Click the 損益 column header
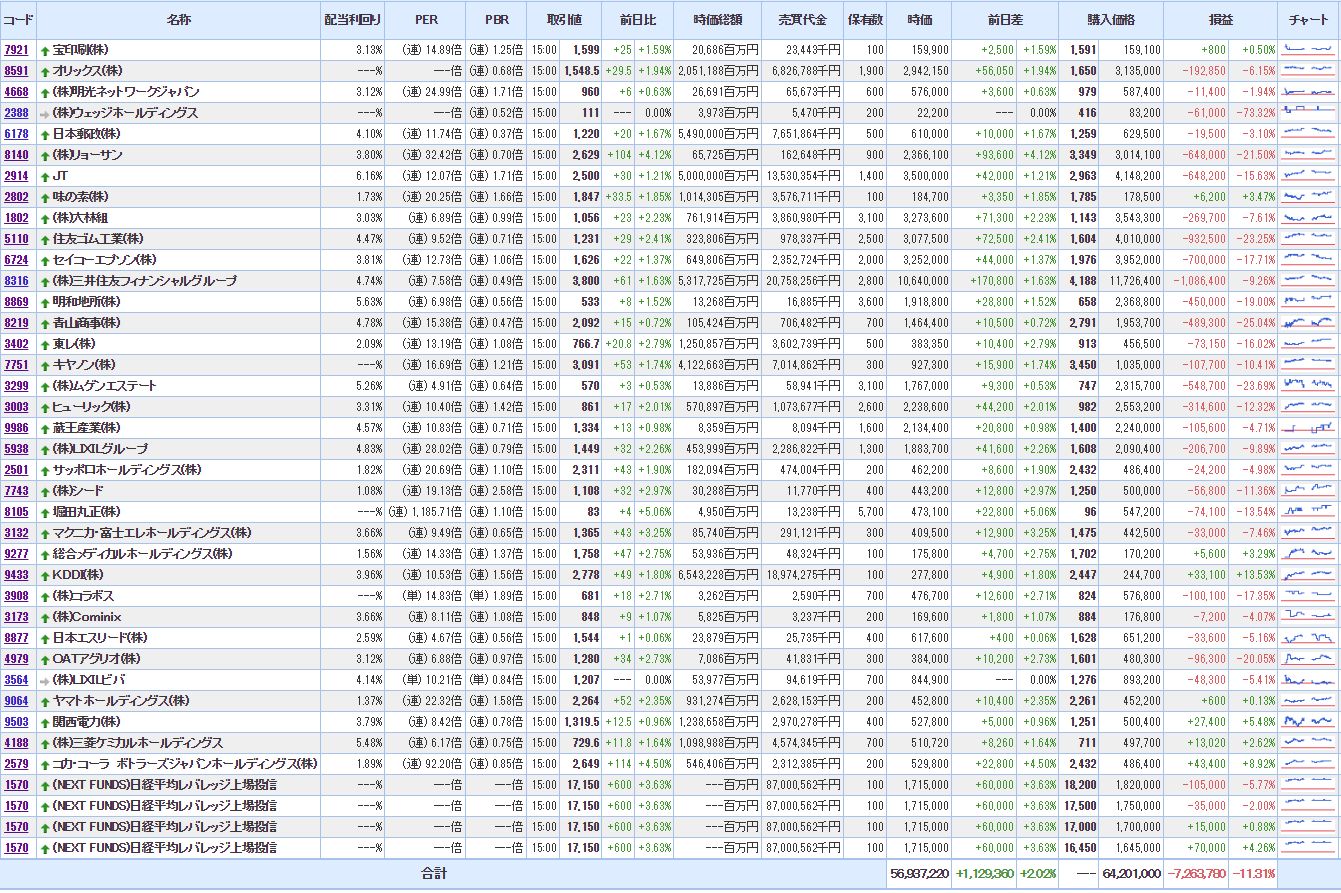 [x=1220, y=20]
